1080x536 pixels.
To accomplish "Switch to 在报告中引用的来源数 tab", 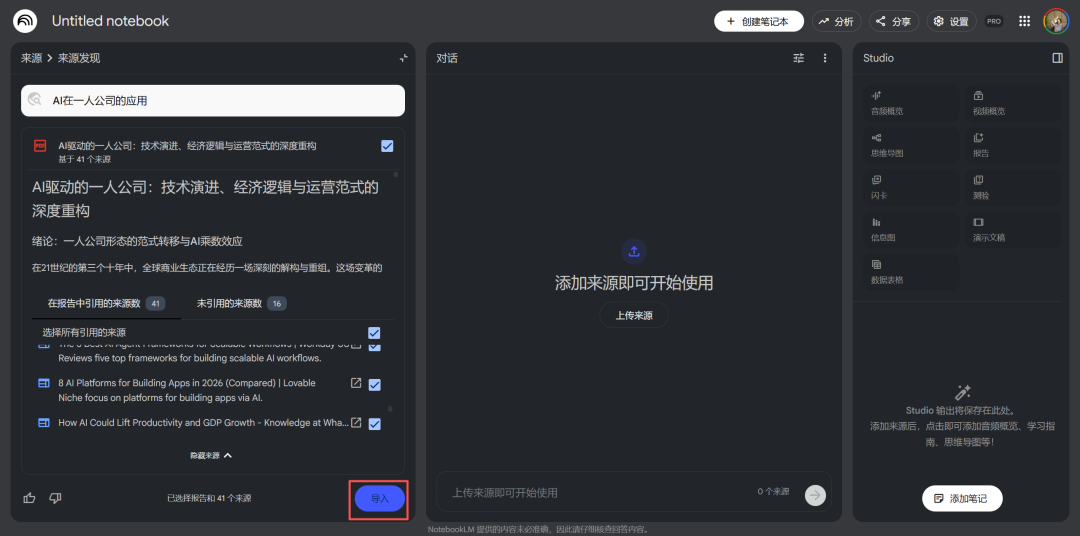I will coord(106,303).
